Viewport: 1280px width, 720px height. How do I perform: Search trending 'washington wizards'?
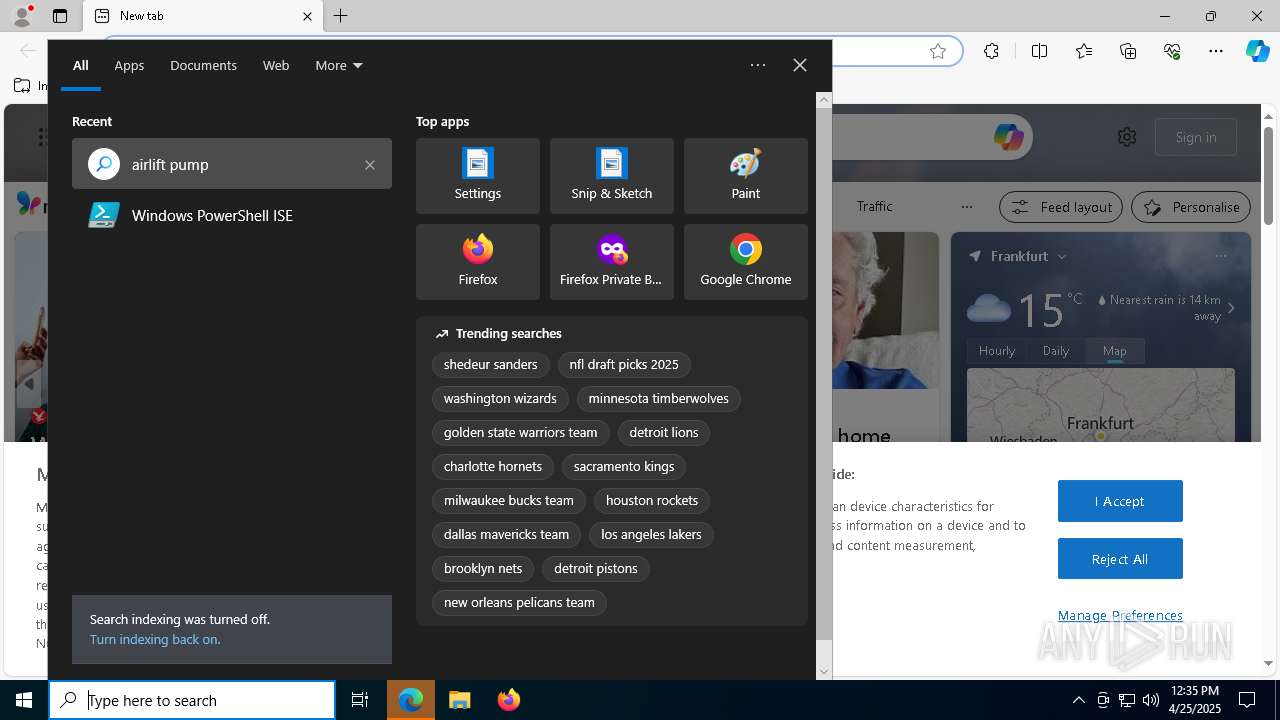pos(500,399)
